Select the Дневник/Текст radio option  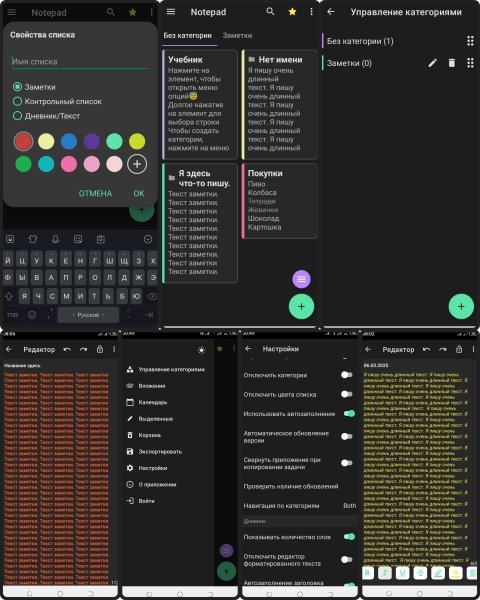pyautogui.click(x=47, y=116)
